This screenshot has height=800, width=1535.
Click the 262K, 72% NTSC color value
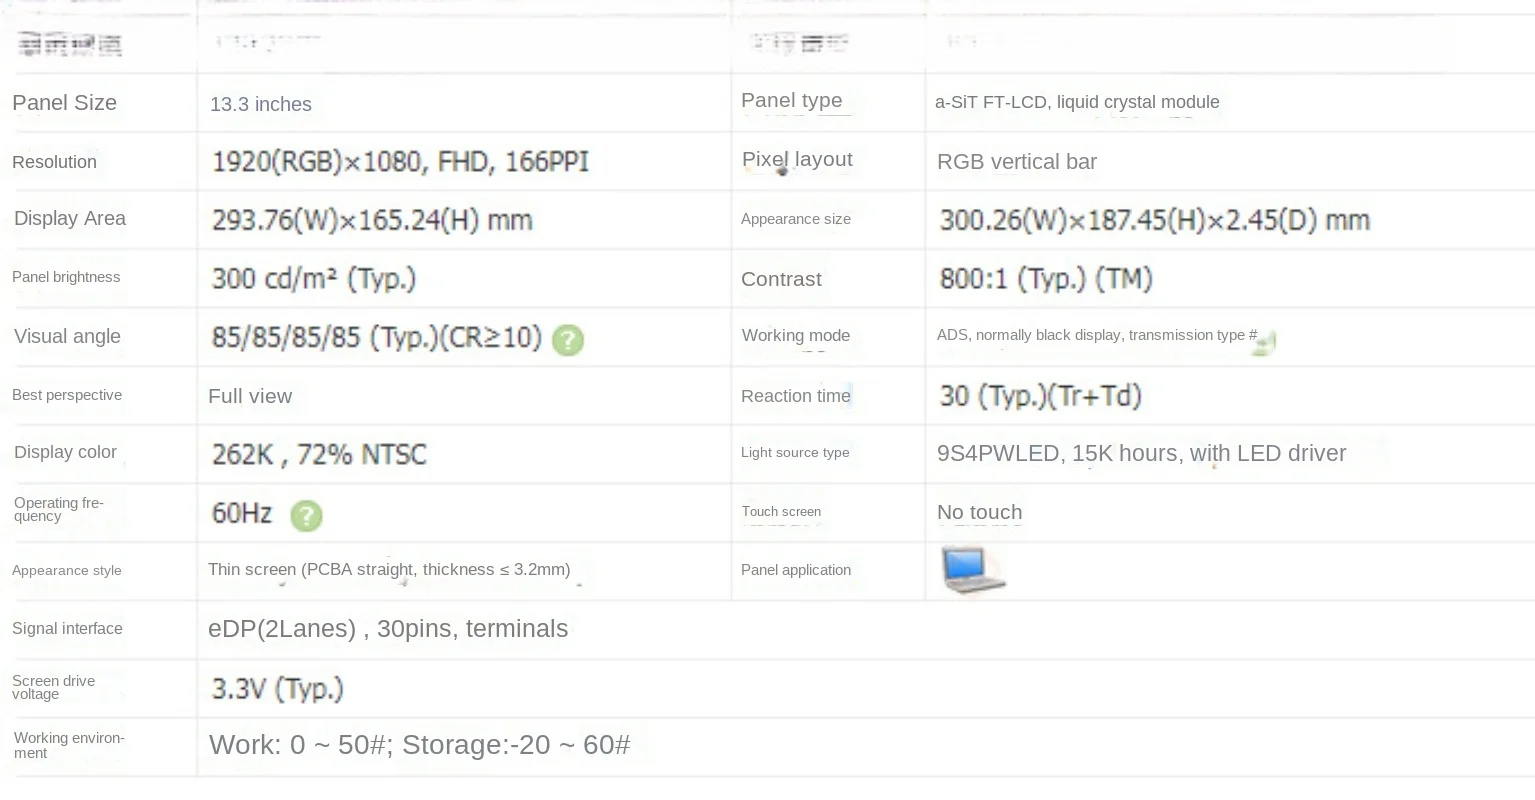coord(319,455)
